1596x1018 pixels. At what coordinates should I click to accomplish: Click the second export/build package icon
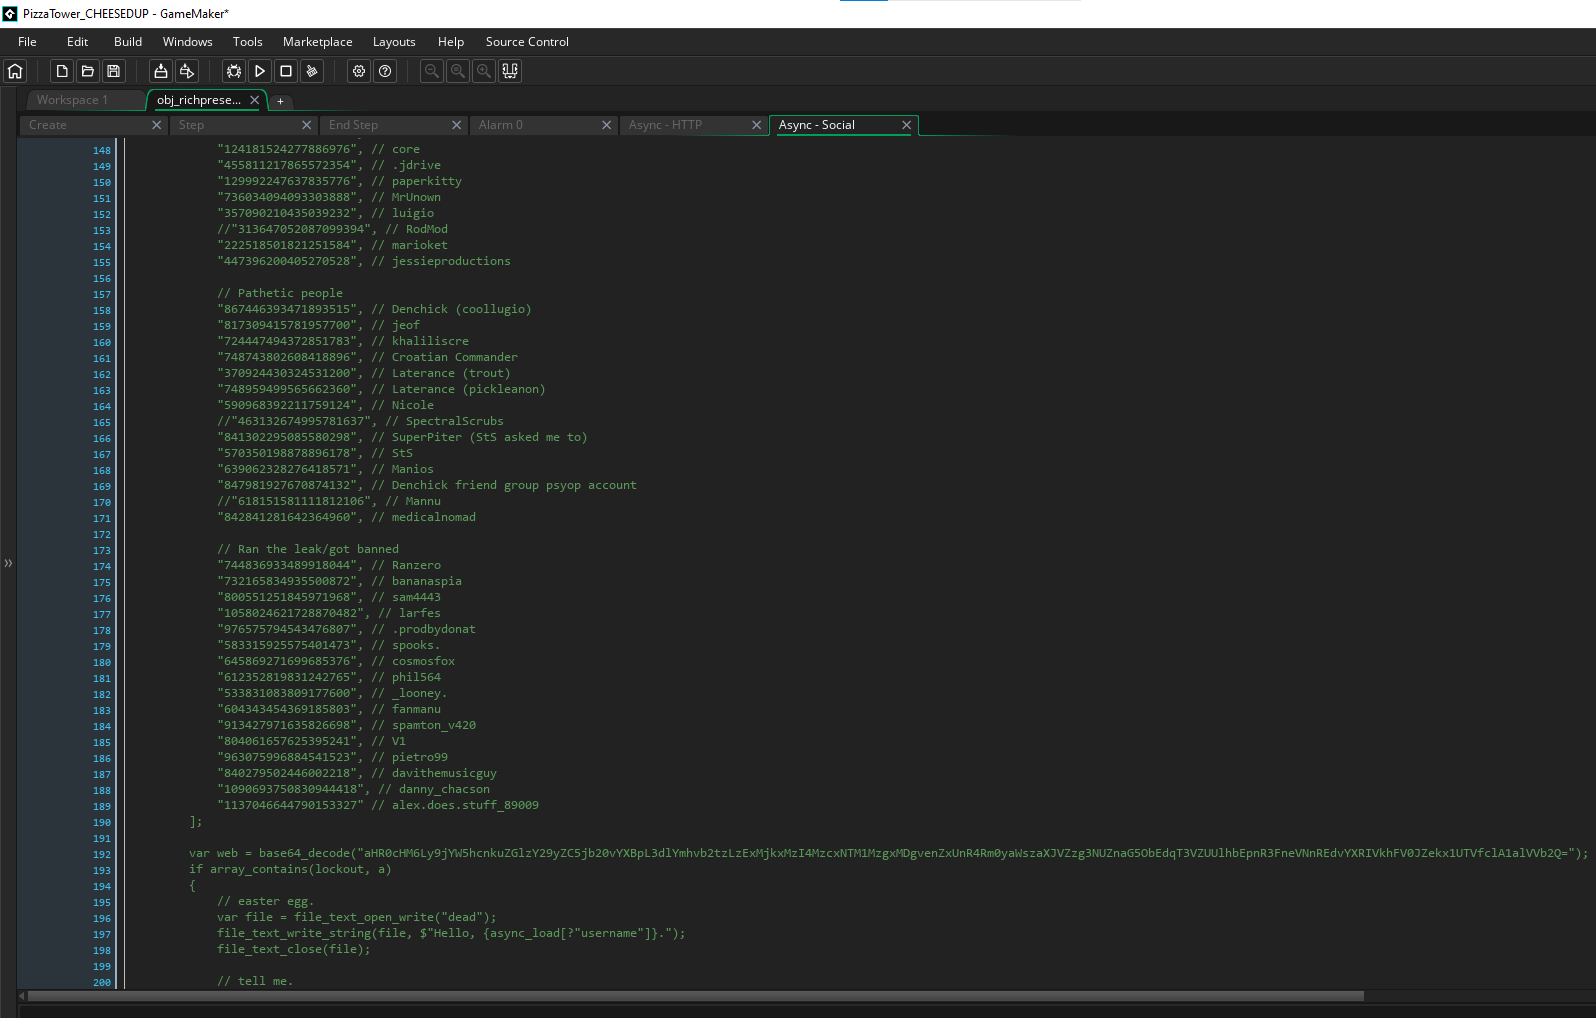(x=187, y=71)
